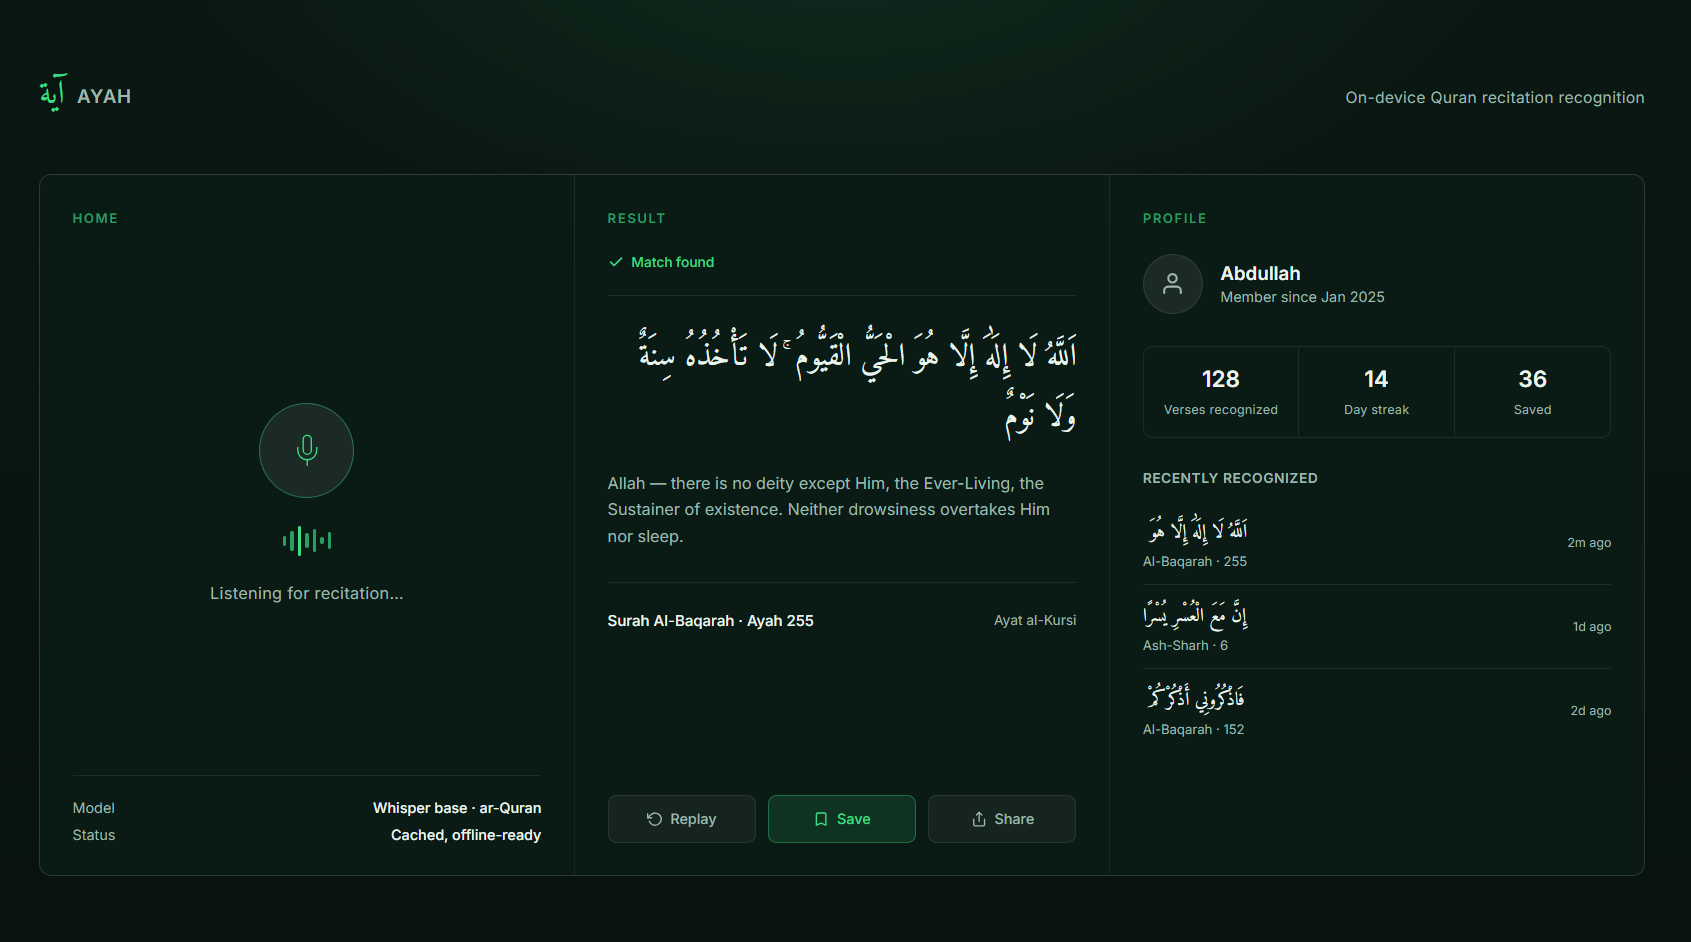The image size is (1691, 942).
Task: Click Whisper base · ar-Quran model value
Action: point(457,808)
